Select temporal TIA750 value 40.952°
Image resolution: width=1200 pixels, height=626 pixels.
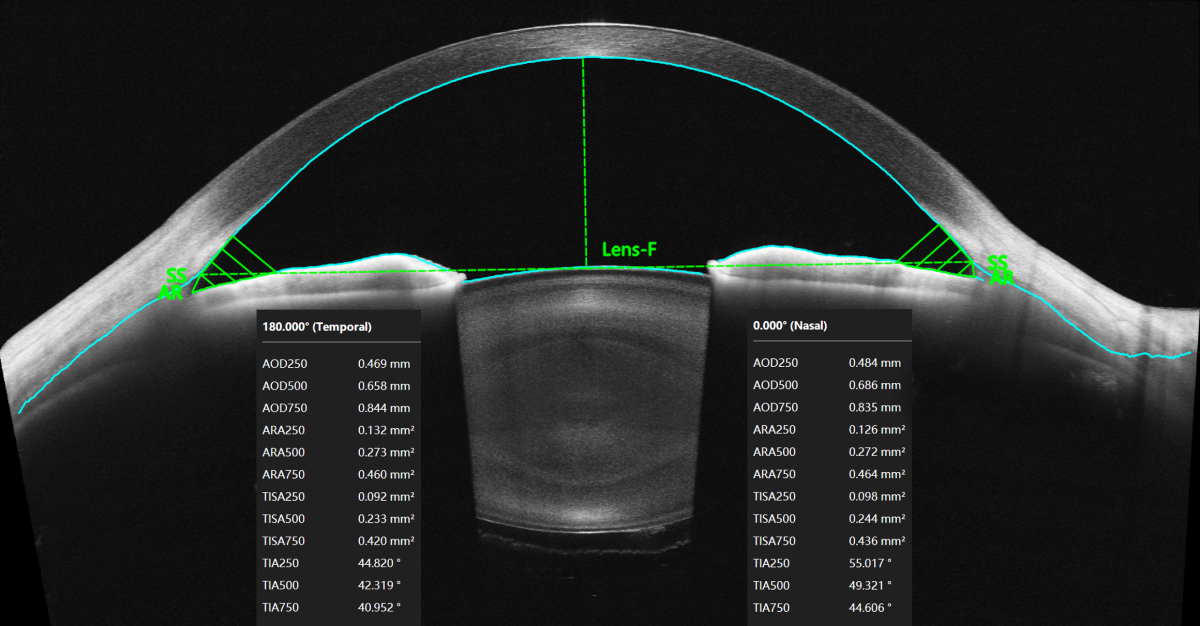click(x=379, y=607)
